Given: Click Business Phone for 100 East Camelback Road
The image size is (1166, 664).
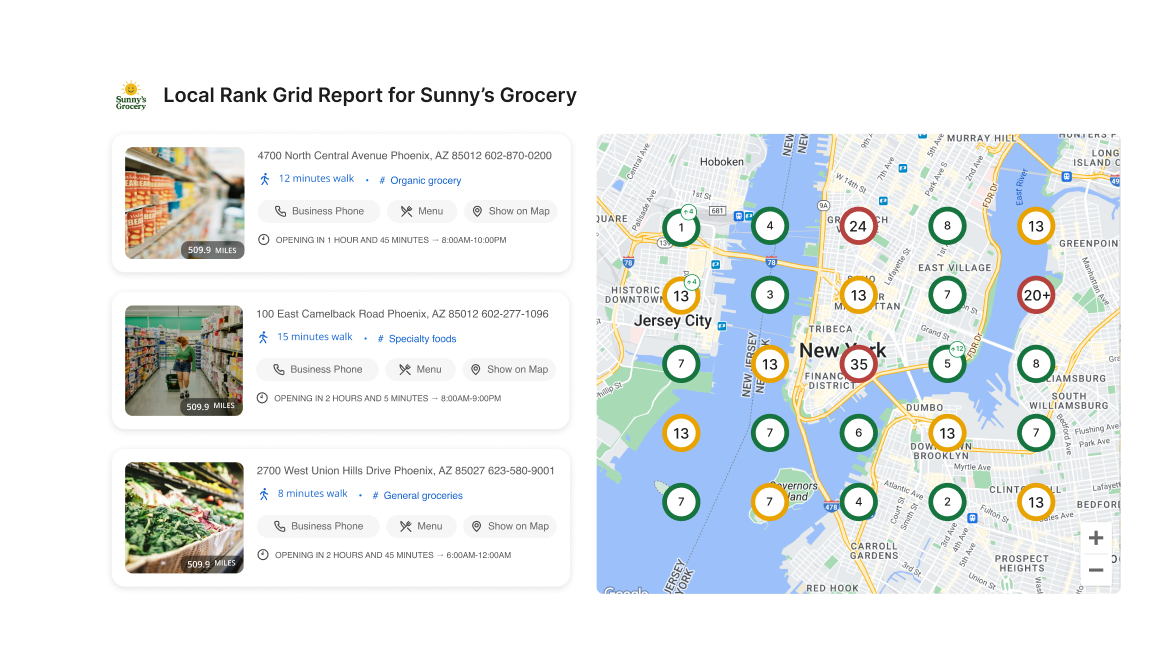Looking at the screenshot, I should pos(318,370).
